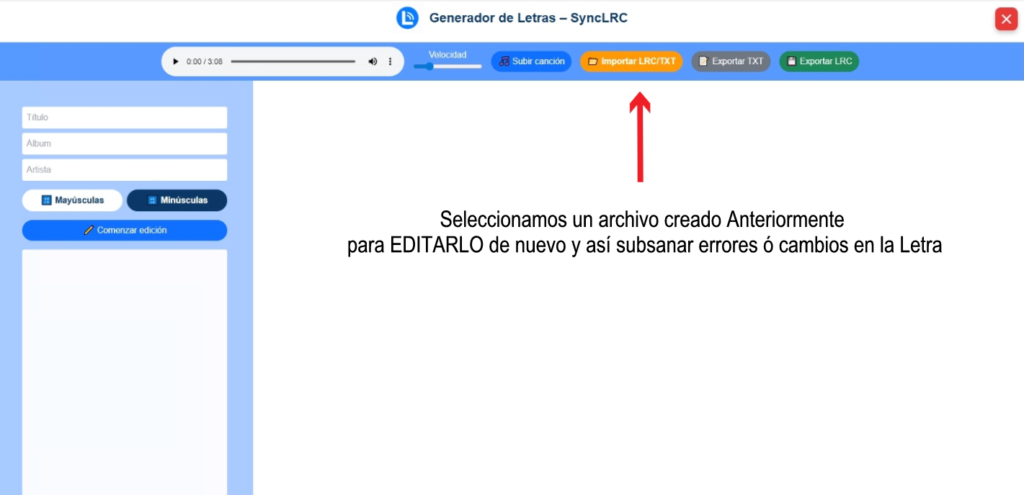Screen dimensions: 1024x495
Task: Open the audio player three-dot menu
Action: coord(390,62)
